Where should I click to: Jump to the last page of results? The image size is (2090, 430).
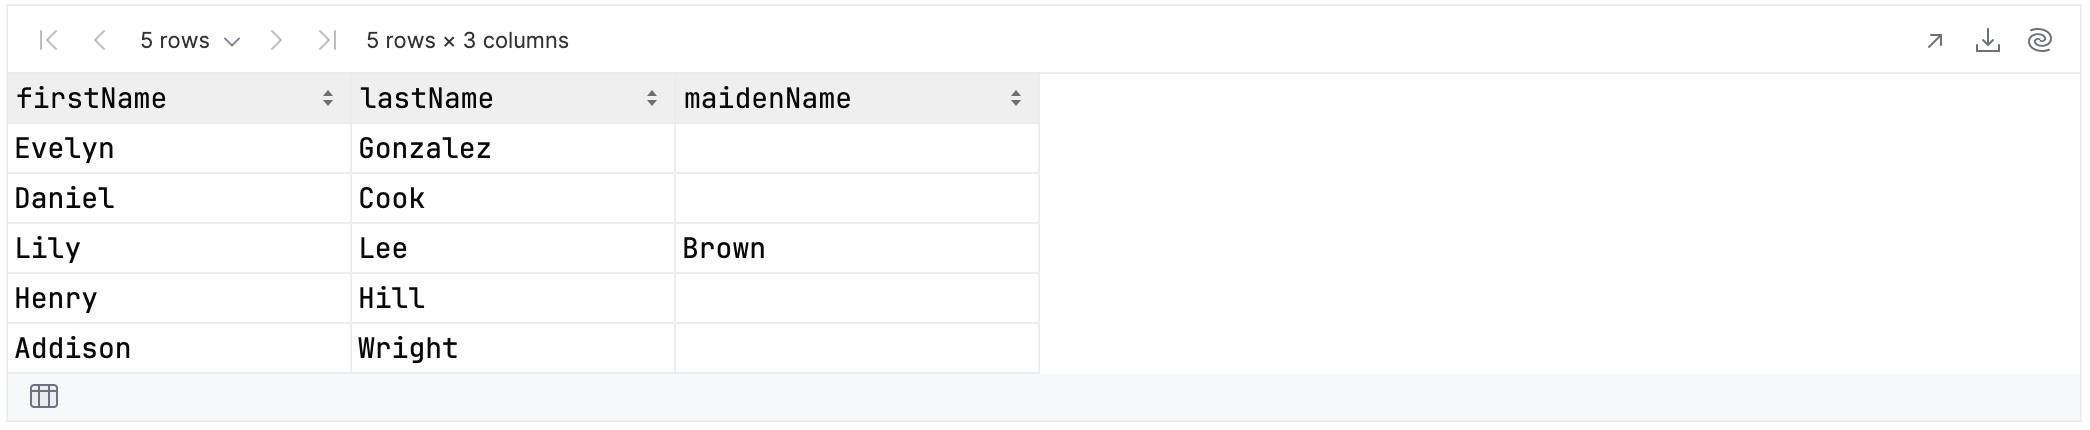[x=327, y=40]
